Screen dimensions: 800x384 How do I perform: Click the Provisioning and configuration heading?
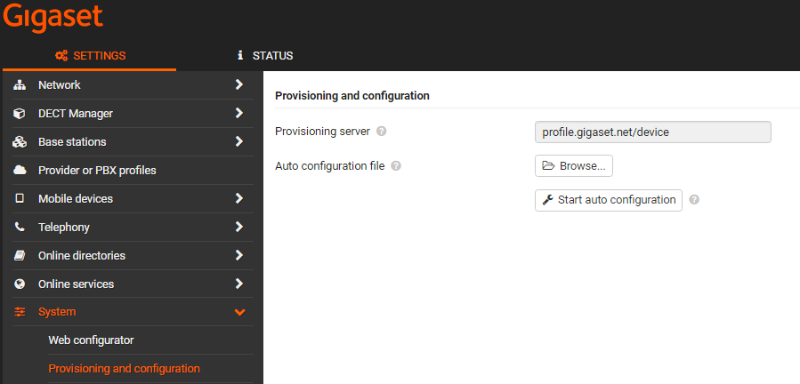point(352,95)
